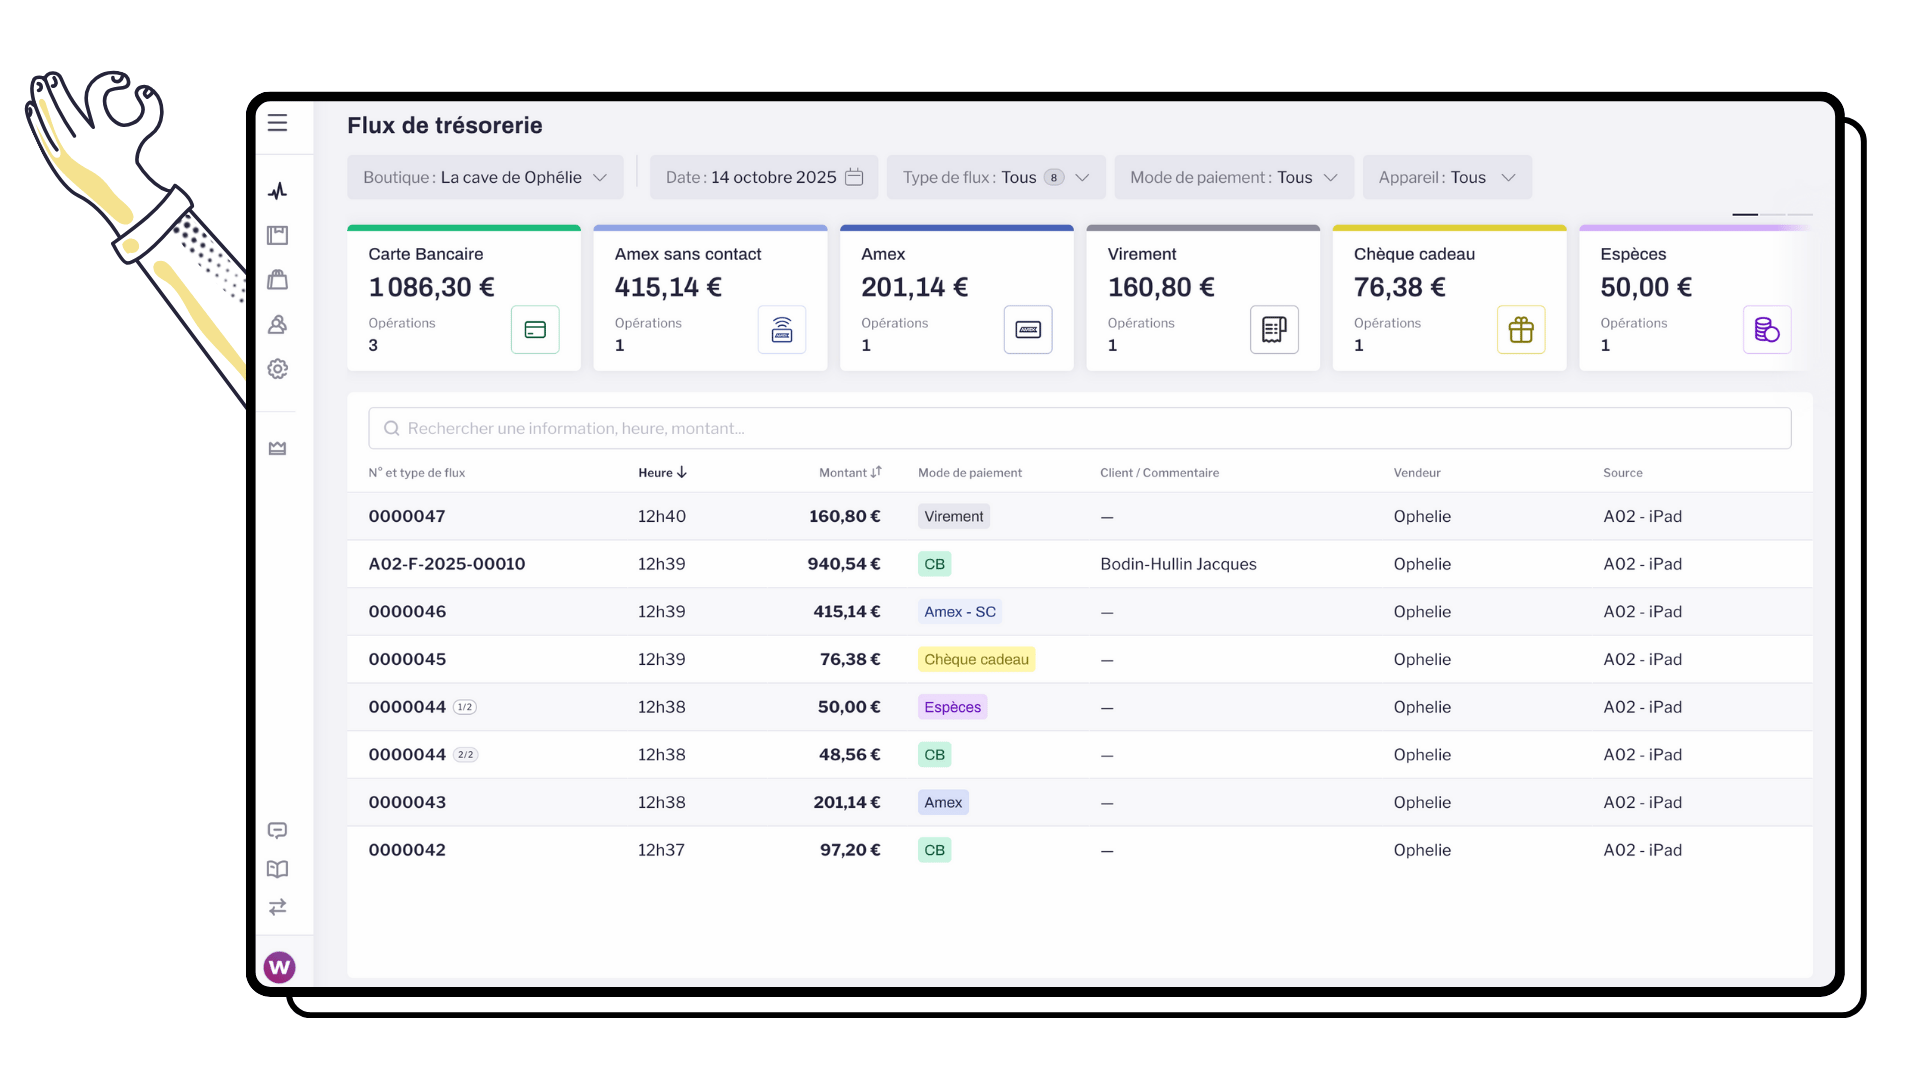The height and width of the screenshot is (1080, 1920).
Task: Click the purple W avatar logo
Action: [x=279, y=967]
